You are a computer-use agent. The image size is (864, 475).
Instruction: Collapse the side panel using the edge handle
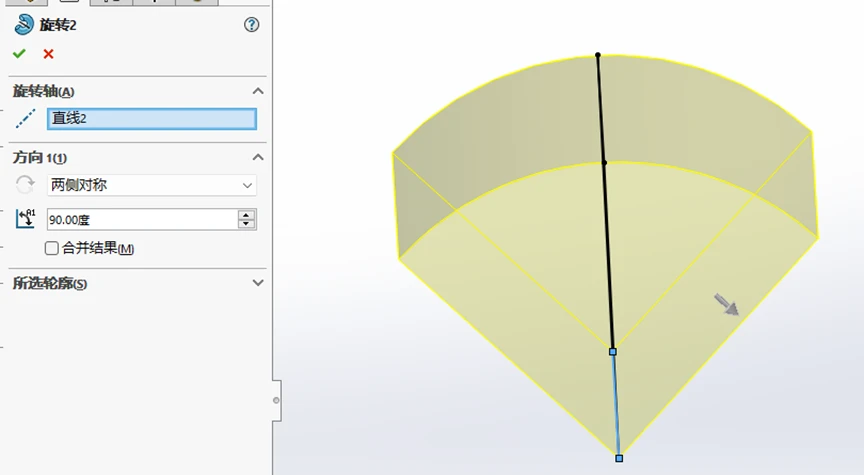[x=277, y=401]
